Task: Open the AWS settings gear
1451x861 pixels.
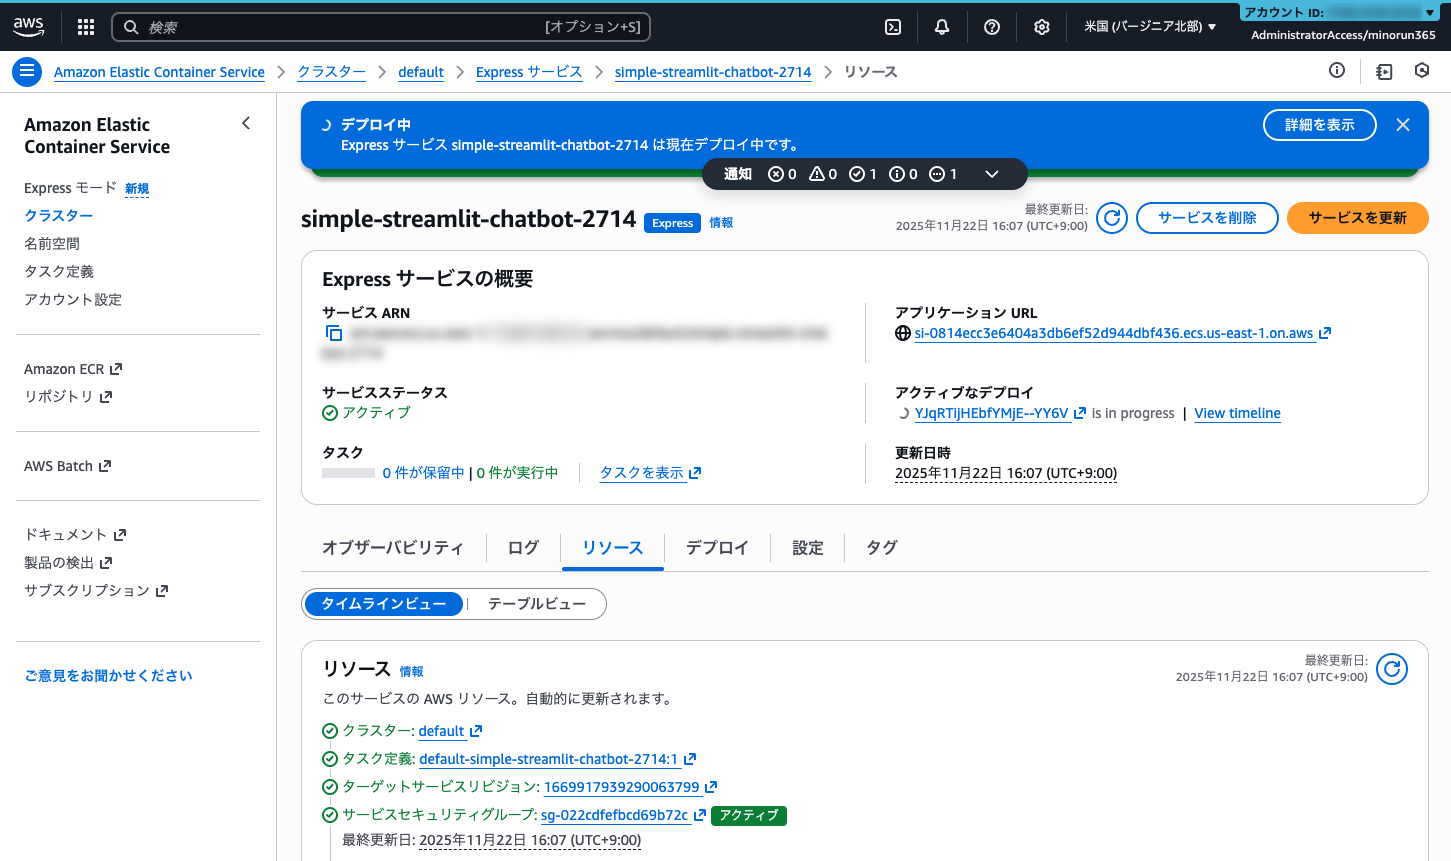Action: (x=1041, y=27)
